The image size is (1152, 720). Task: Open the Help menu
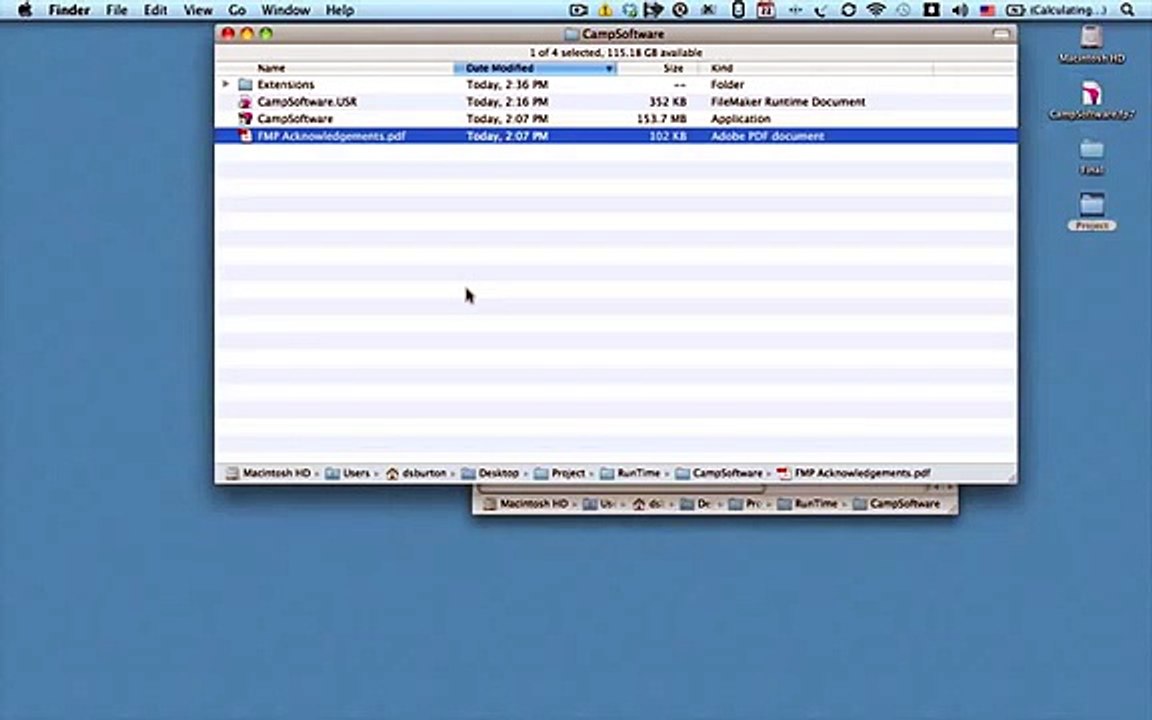(339, 10)
